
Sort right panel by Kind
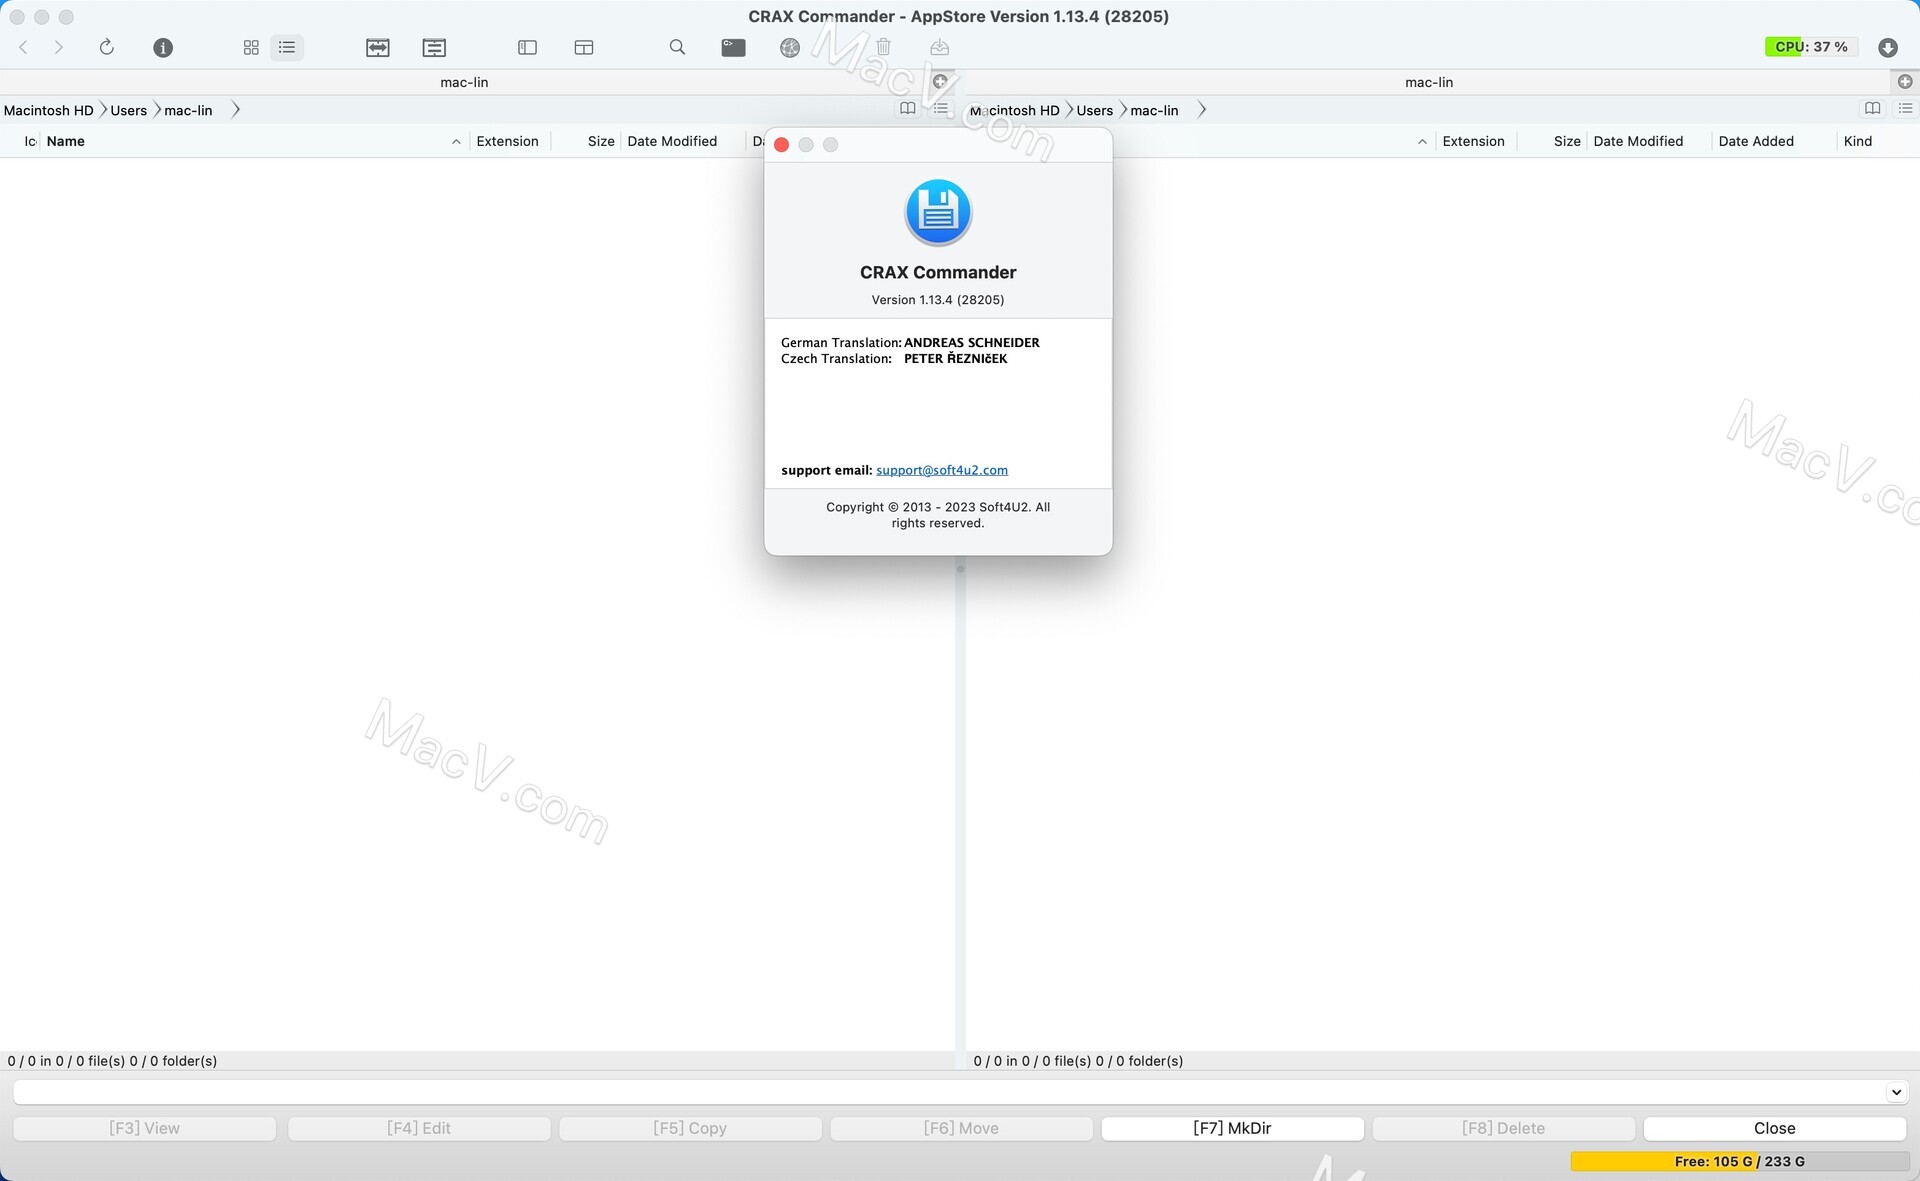point(1857,141)
